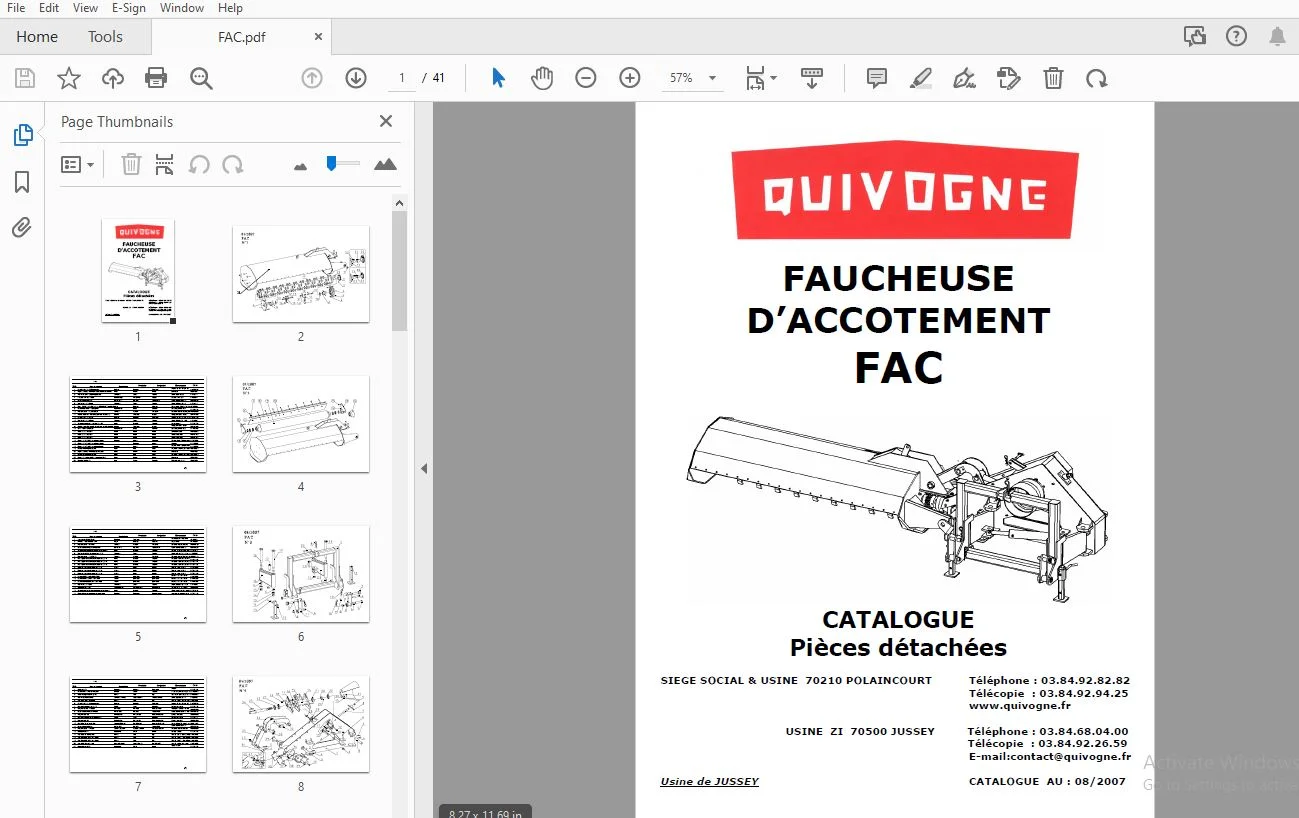Zoom out with the minus button

click(586, 78)
